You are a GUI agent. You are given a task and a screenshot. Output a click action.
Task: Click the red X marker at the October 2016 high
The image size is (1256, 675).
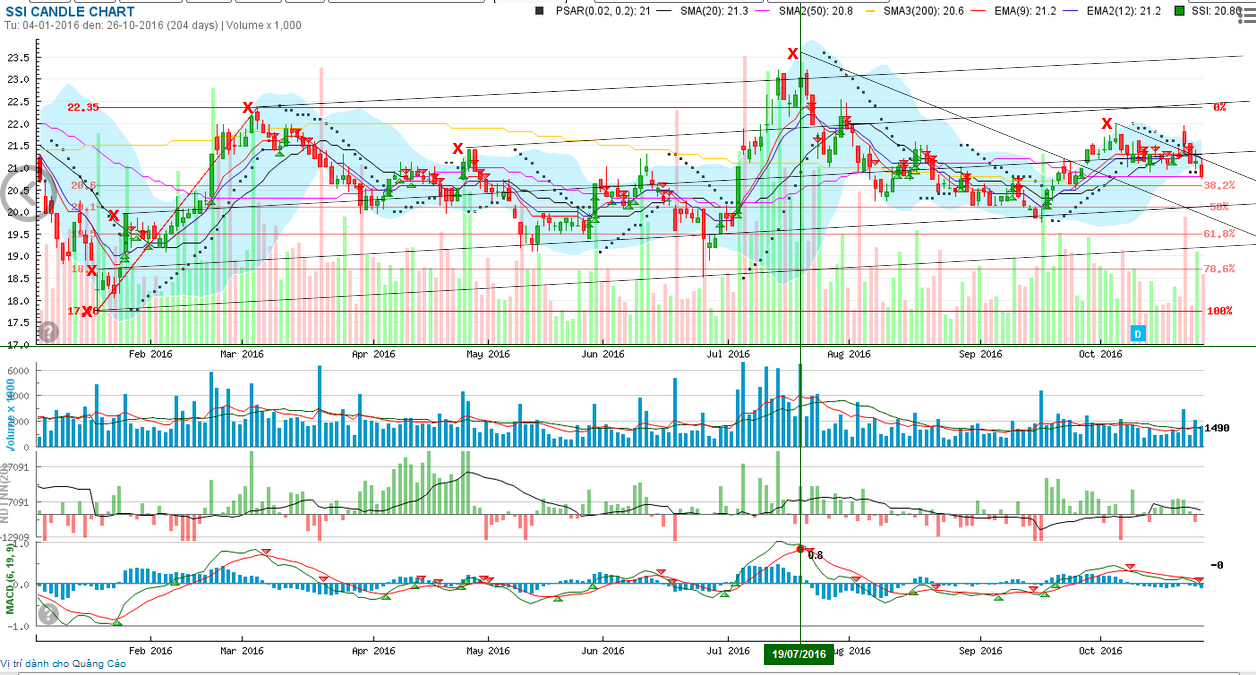click(1107, 123)
